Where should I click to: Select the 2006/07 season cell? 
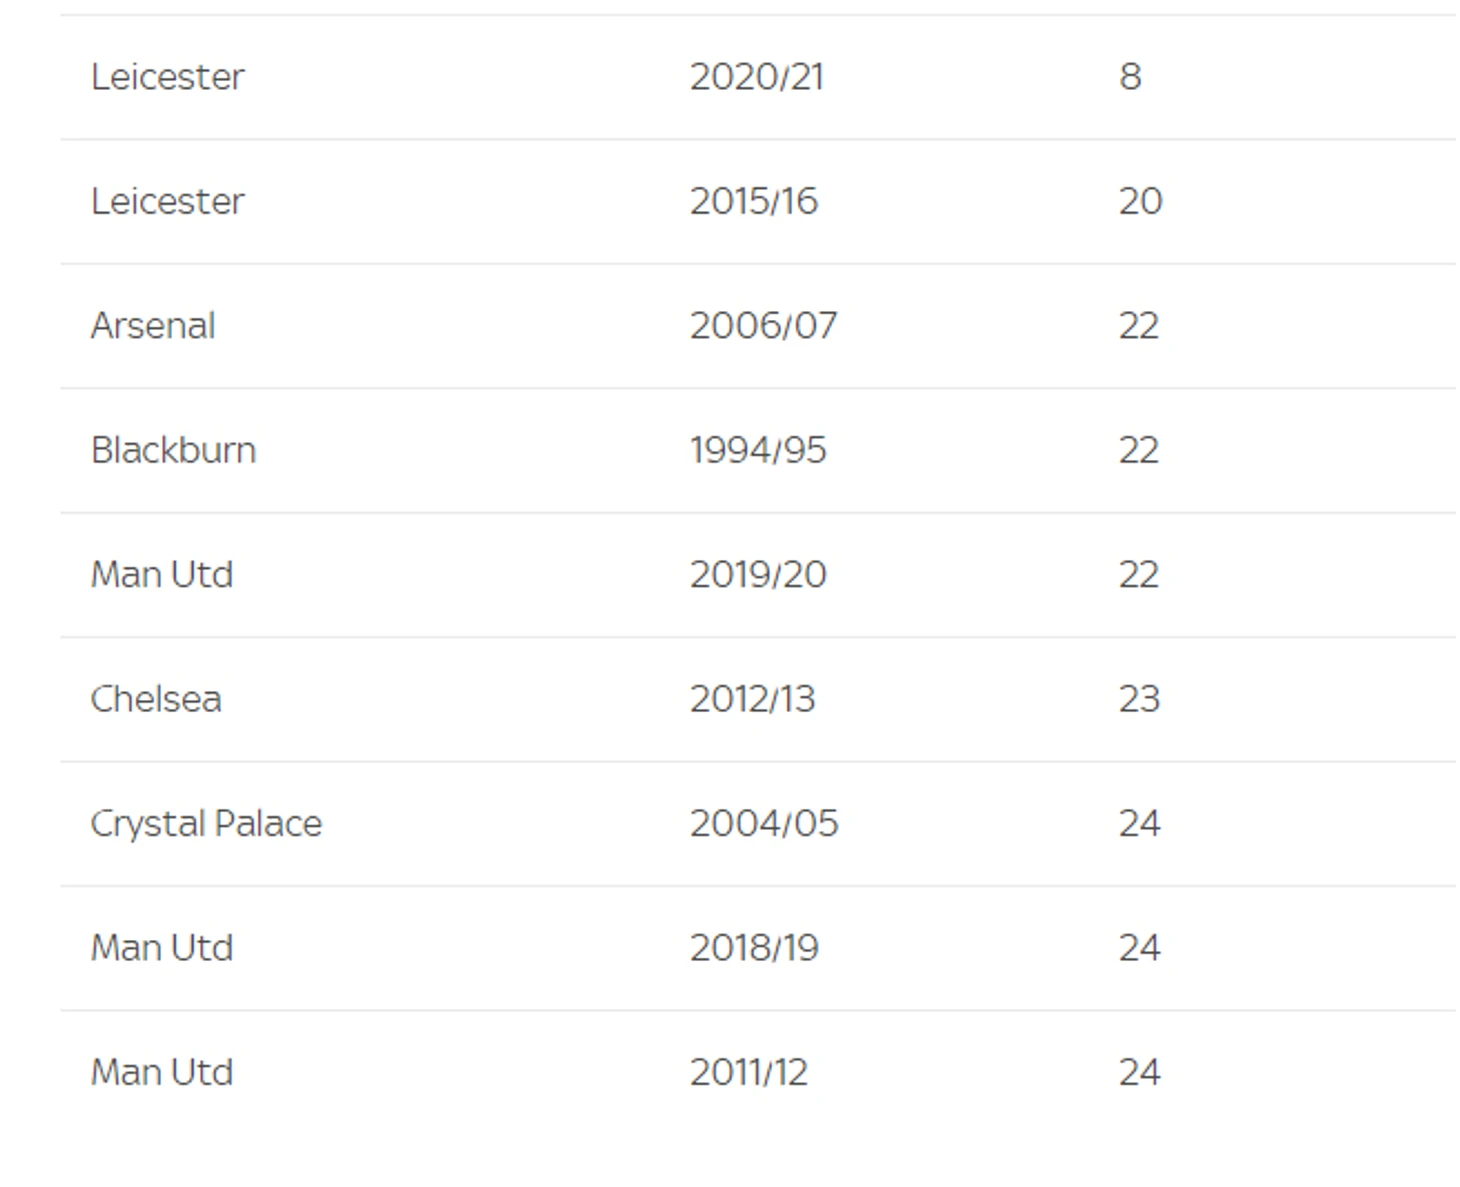764,326
